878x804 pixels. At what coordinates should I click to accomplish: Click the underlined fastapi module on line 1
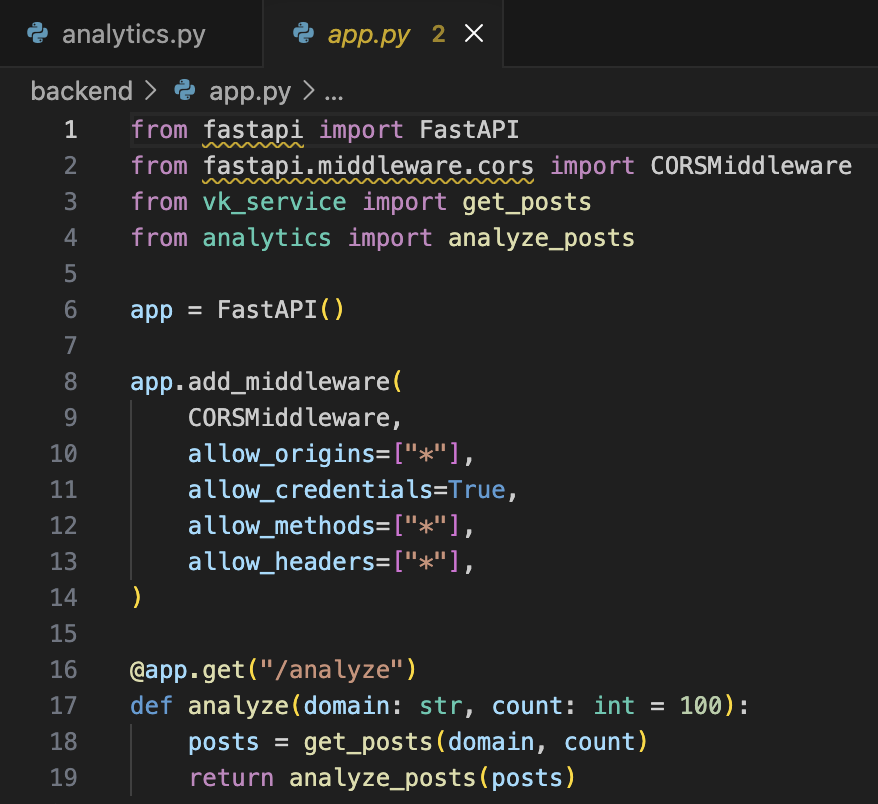253,130
